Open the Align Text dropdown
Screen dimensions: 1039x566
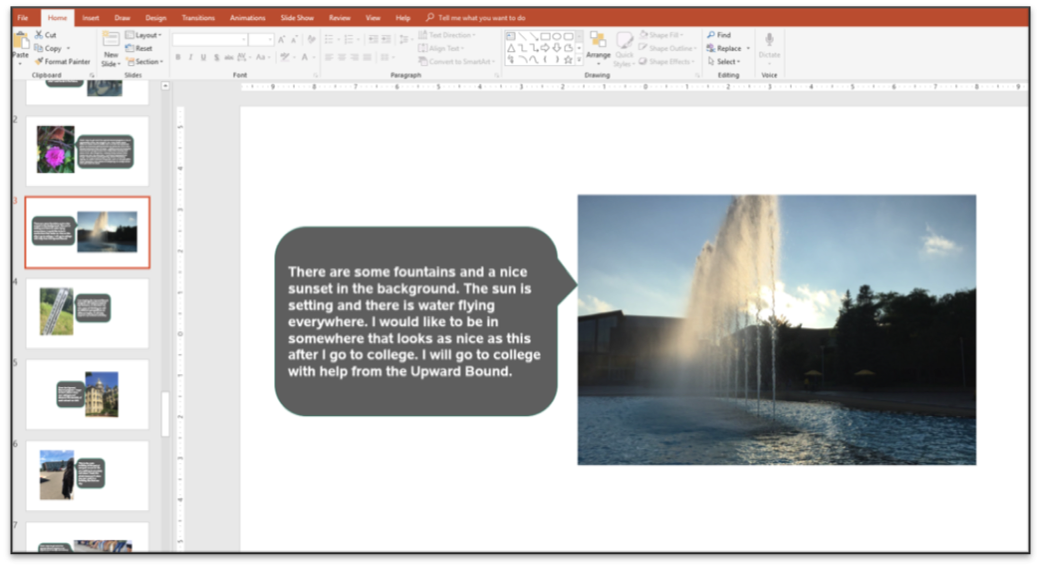pyautogui.click(x=441, y=48)
